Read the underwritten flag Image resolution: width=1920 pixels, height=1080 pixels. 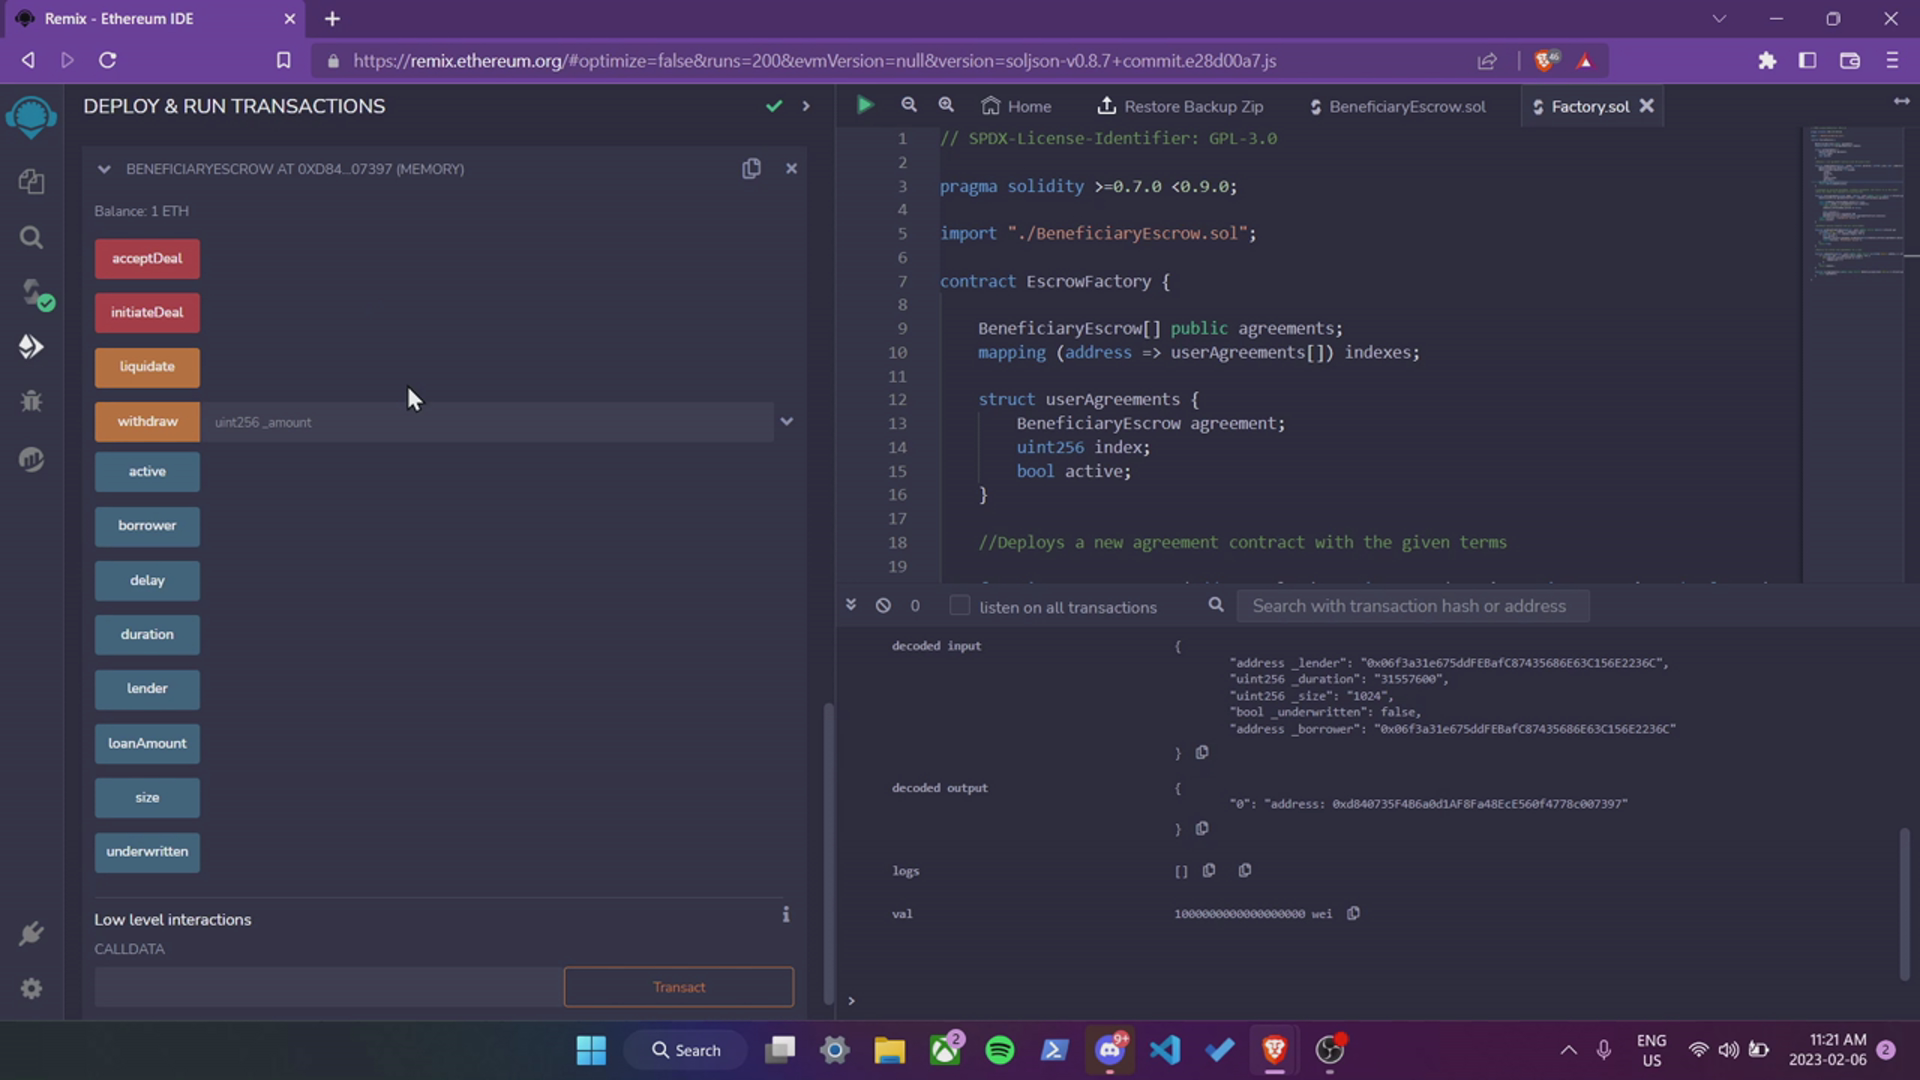pos(147,852)
